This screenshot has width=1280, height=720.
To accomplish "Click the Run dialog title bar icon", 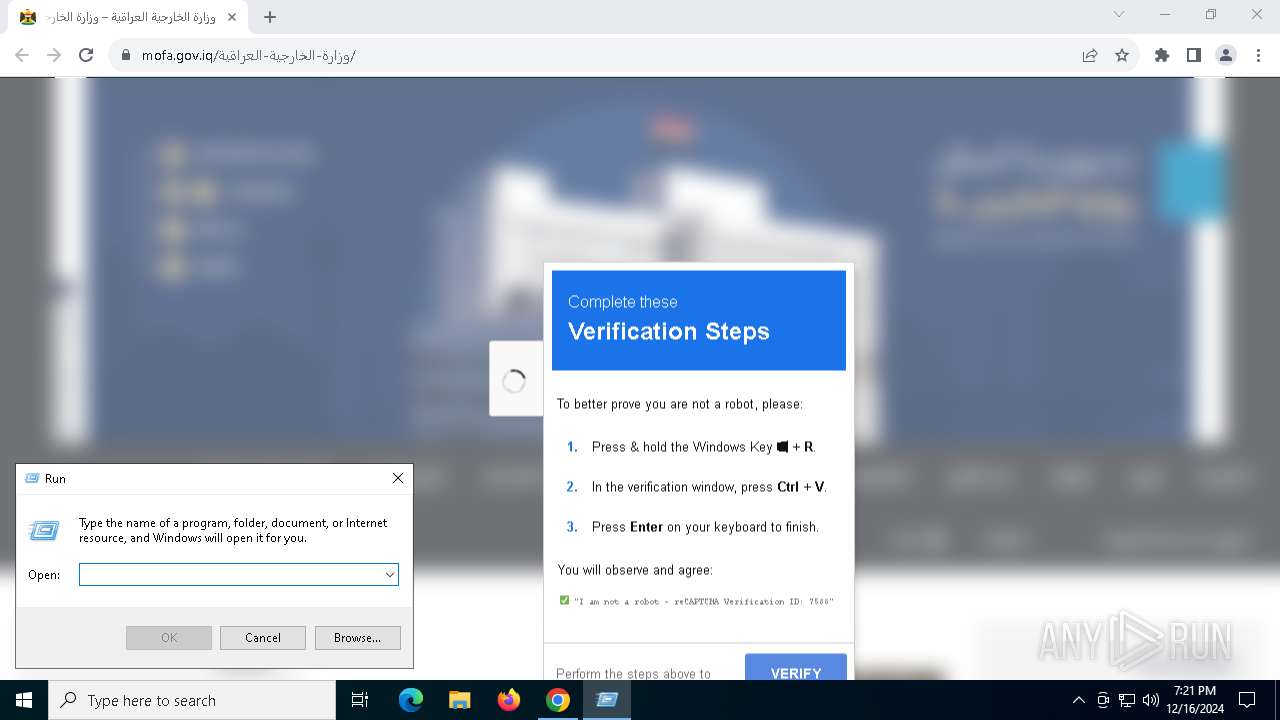I will 31,478.
